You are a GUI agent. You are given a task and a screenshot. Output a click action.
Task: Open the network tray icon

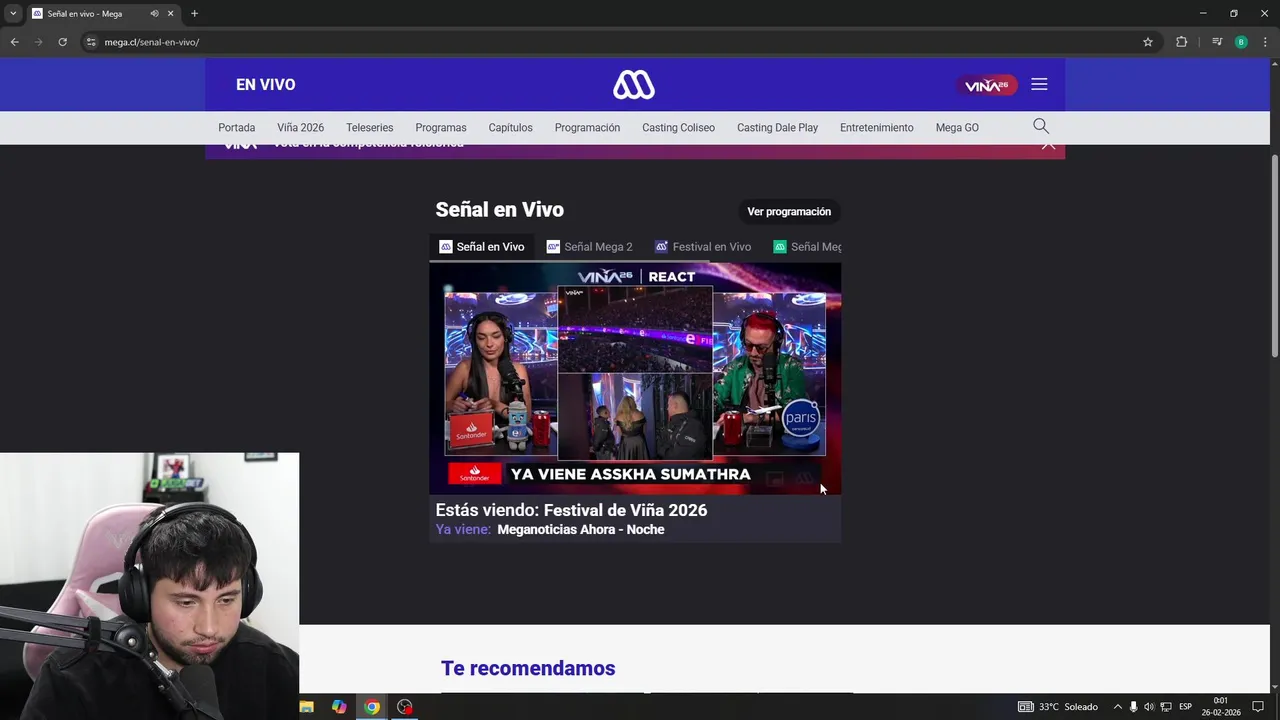tap(1166, 707)
